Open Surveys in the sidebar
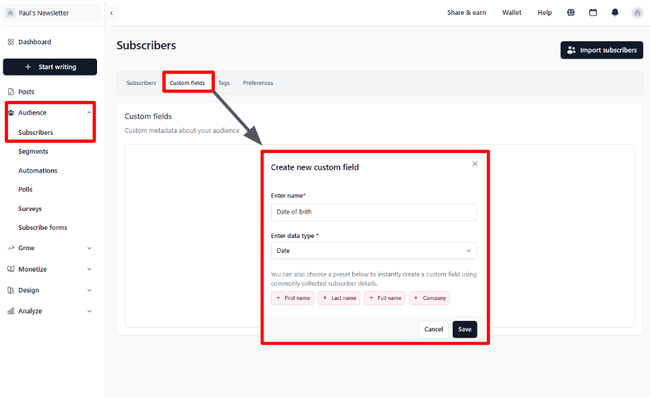Viewport: 650px width, 397px height. 30,208
